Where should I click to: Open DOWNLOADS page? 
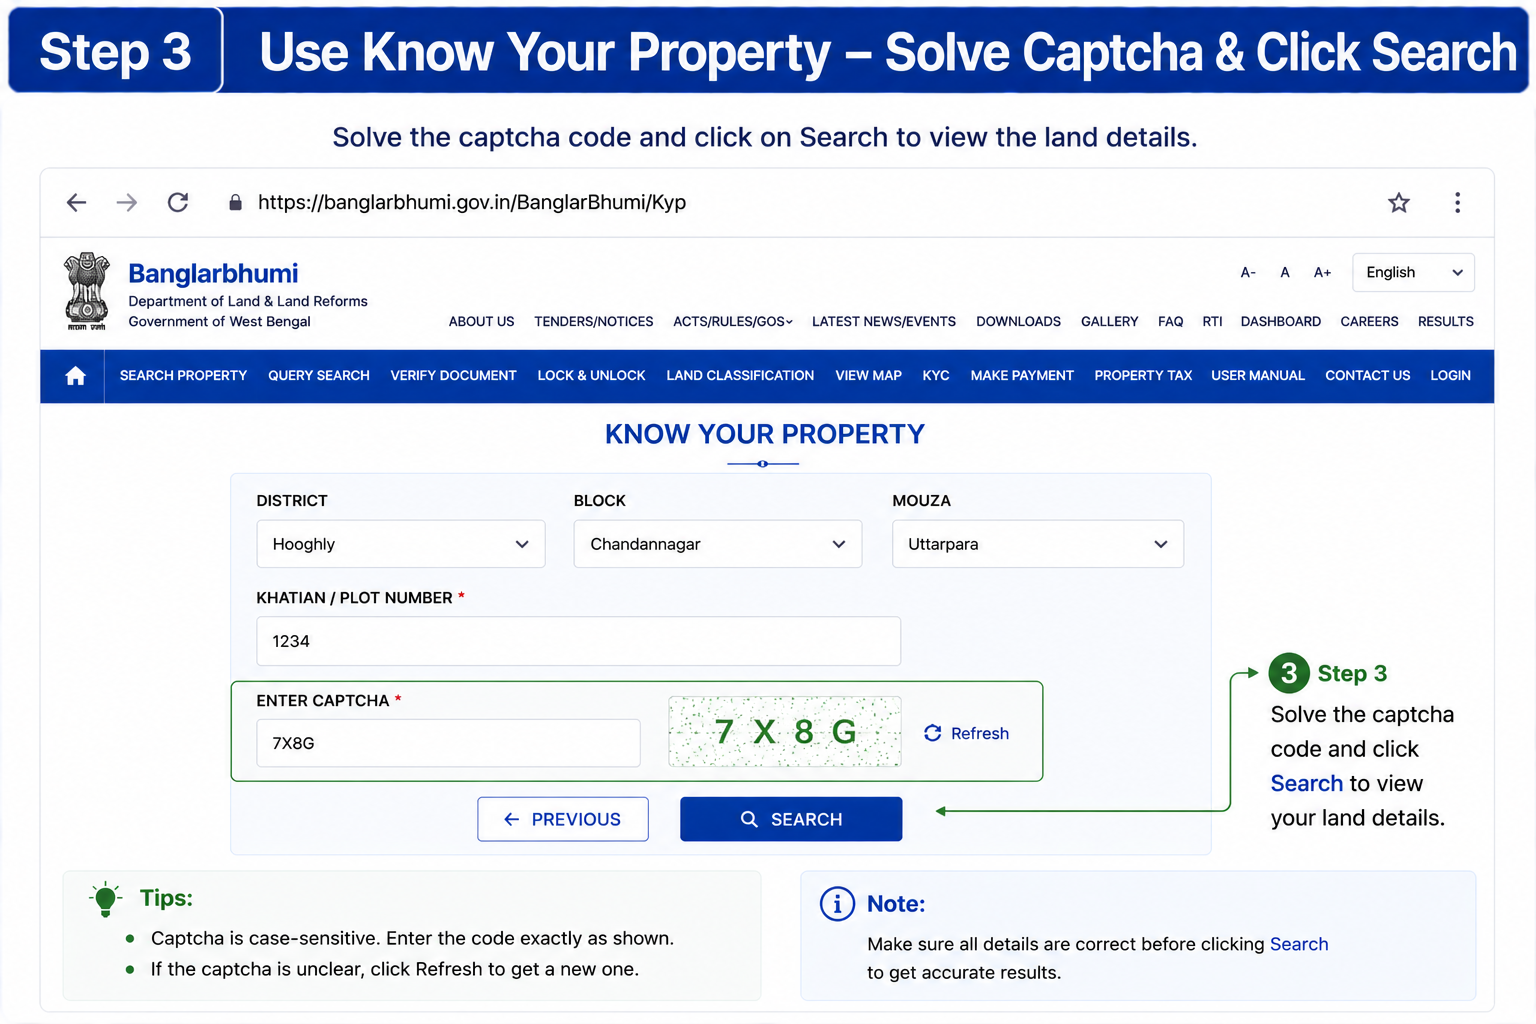(x=1018, y=321)
